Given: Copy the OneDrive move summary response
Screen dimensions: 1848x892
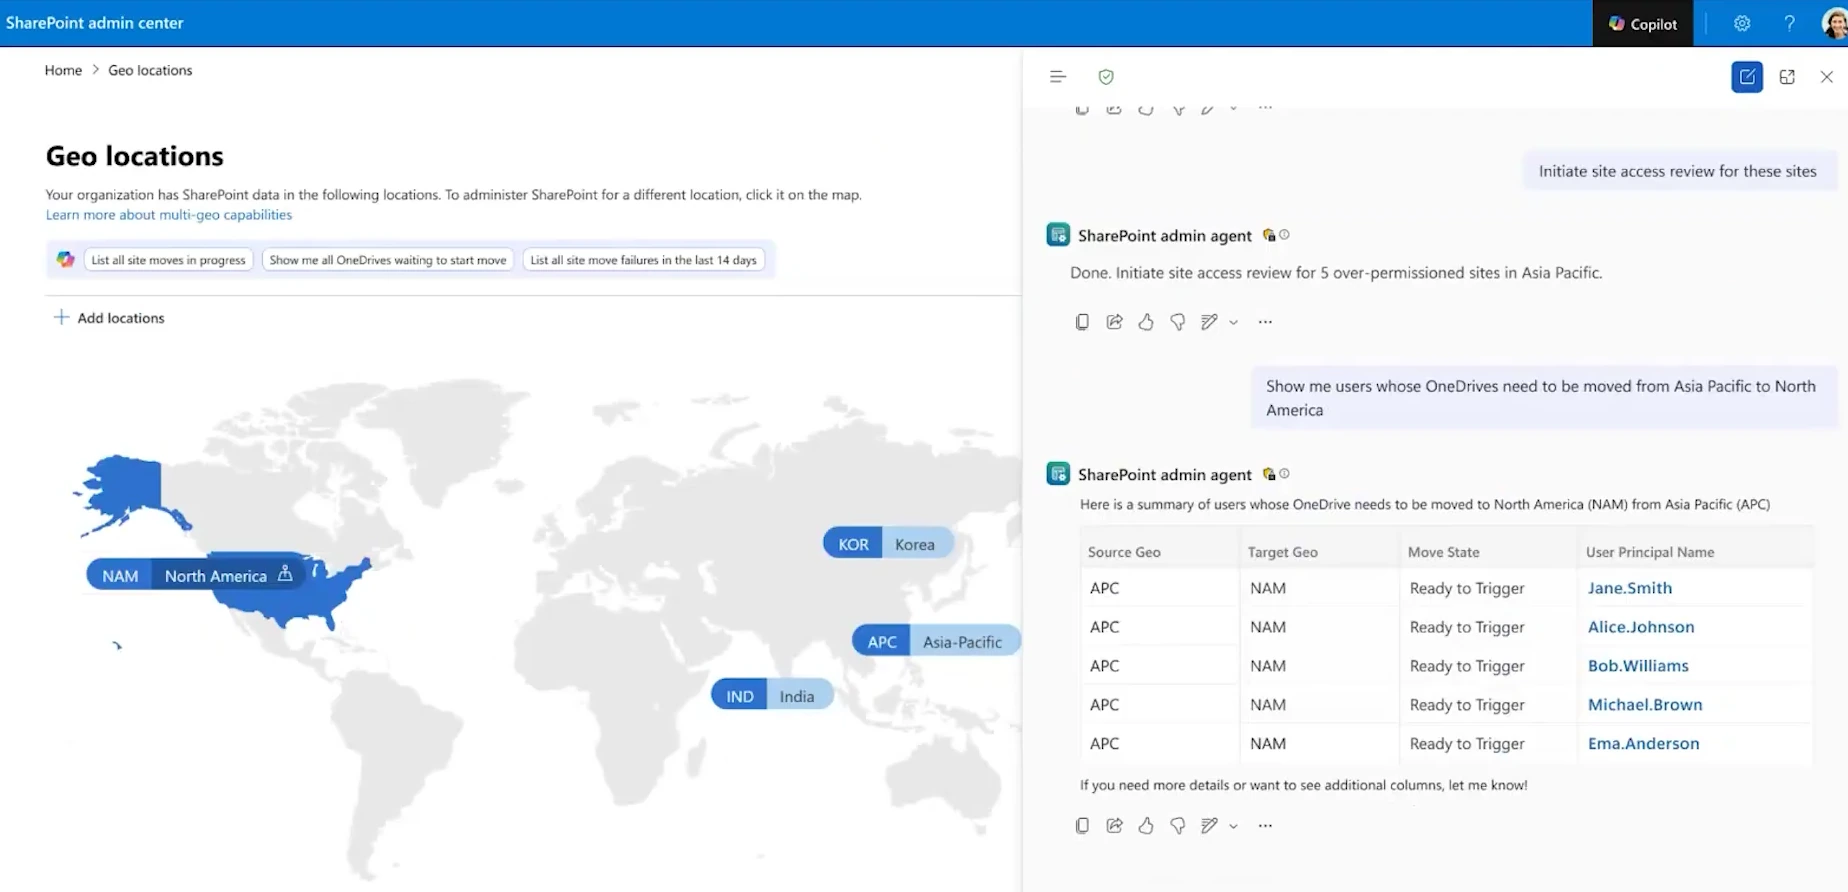Looking at the screenshot, I should [1082, 826].
